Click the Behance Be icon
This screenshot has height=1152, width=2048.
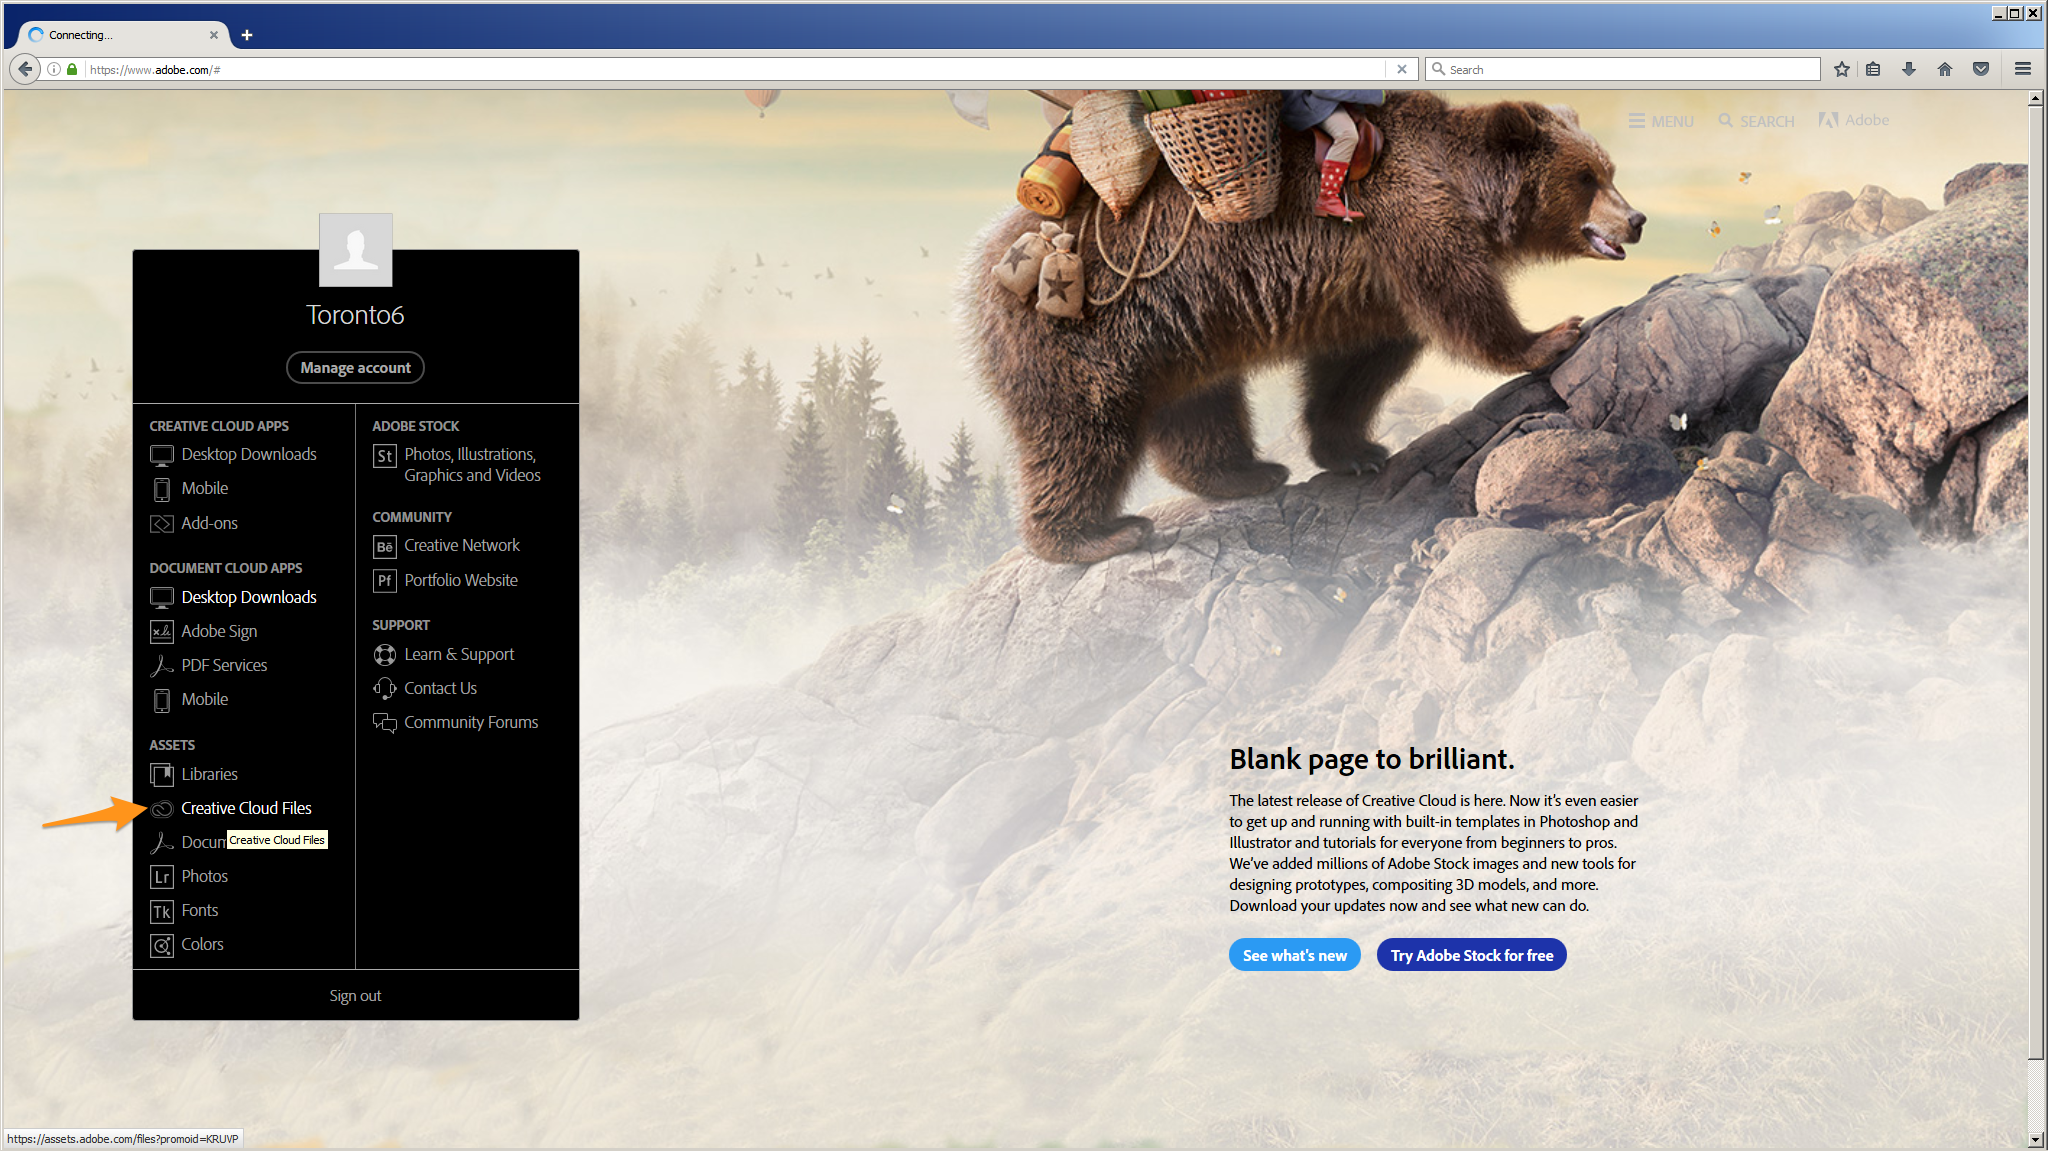[x=384, y=547]
